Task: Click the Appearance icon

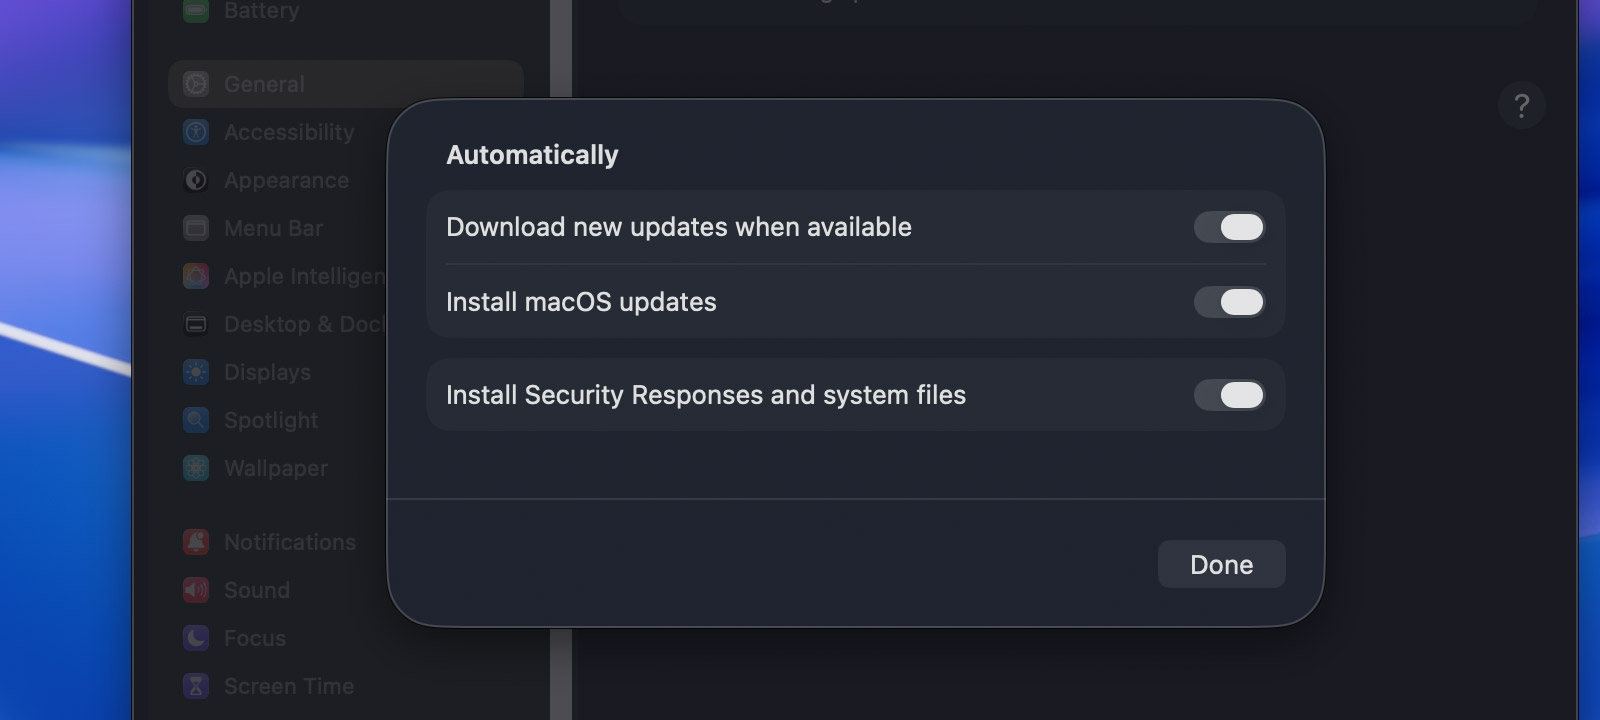Action: pos(196,180)
